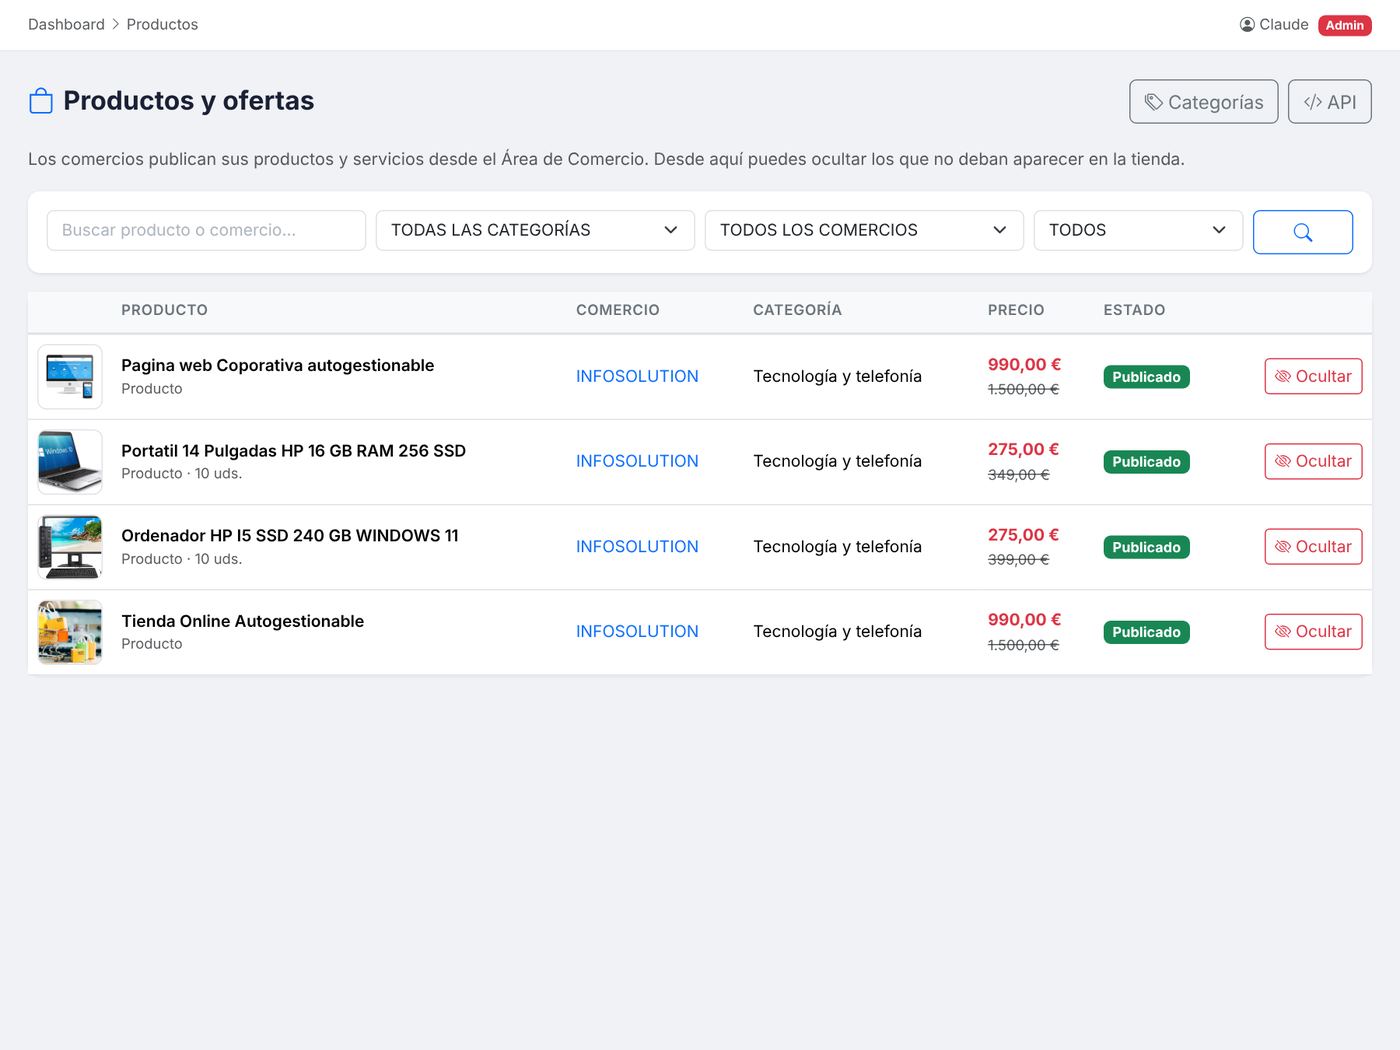
Task: Hide the Ordenador HP I5 SSD product
Action: click(x=1313, y=547)
